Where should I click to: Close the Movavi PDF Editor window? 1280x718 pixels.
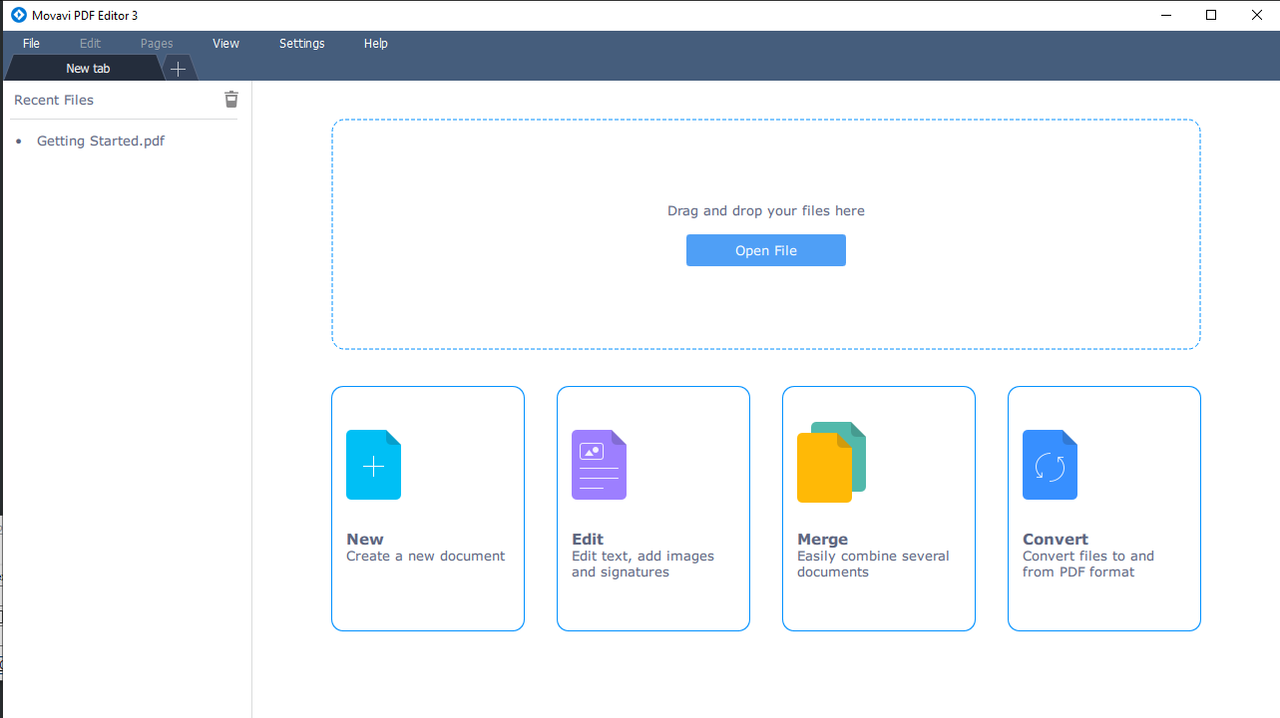tap(1257, 15)
